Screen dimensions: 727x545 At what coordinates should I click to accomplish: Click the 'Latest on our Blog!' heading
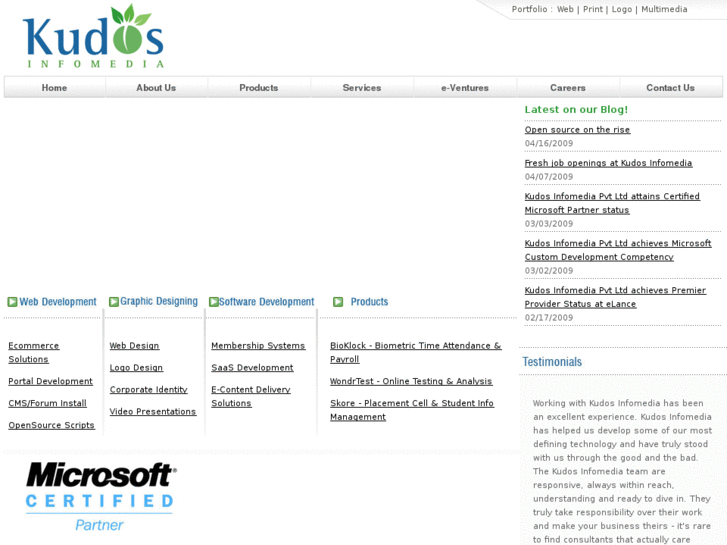click(x=576, y=110)
